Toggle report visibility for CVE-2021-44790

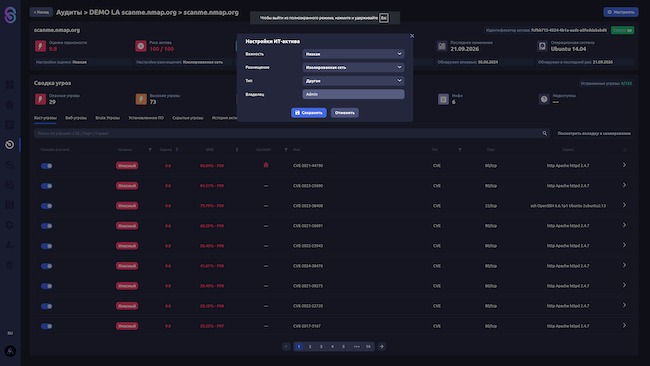click(46, 166)
